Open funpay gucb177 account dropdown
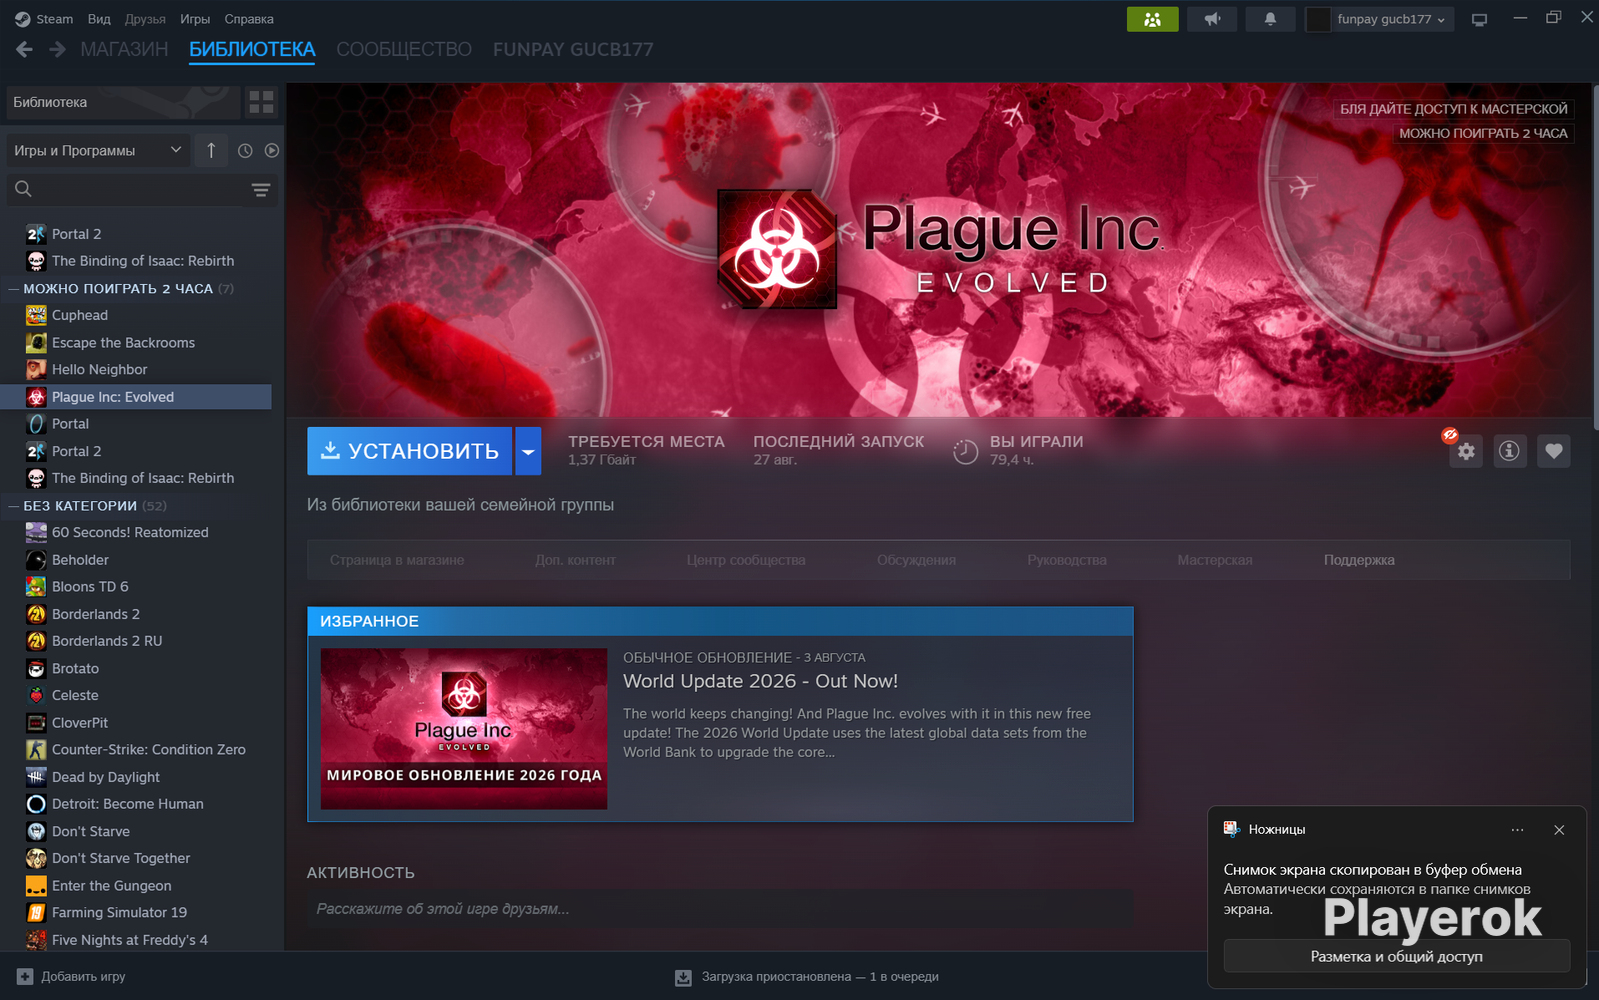Screen dimensions: 1599x1000 pyautogui.click(x=1393, y=19)
